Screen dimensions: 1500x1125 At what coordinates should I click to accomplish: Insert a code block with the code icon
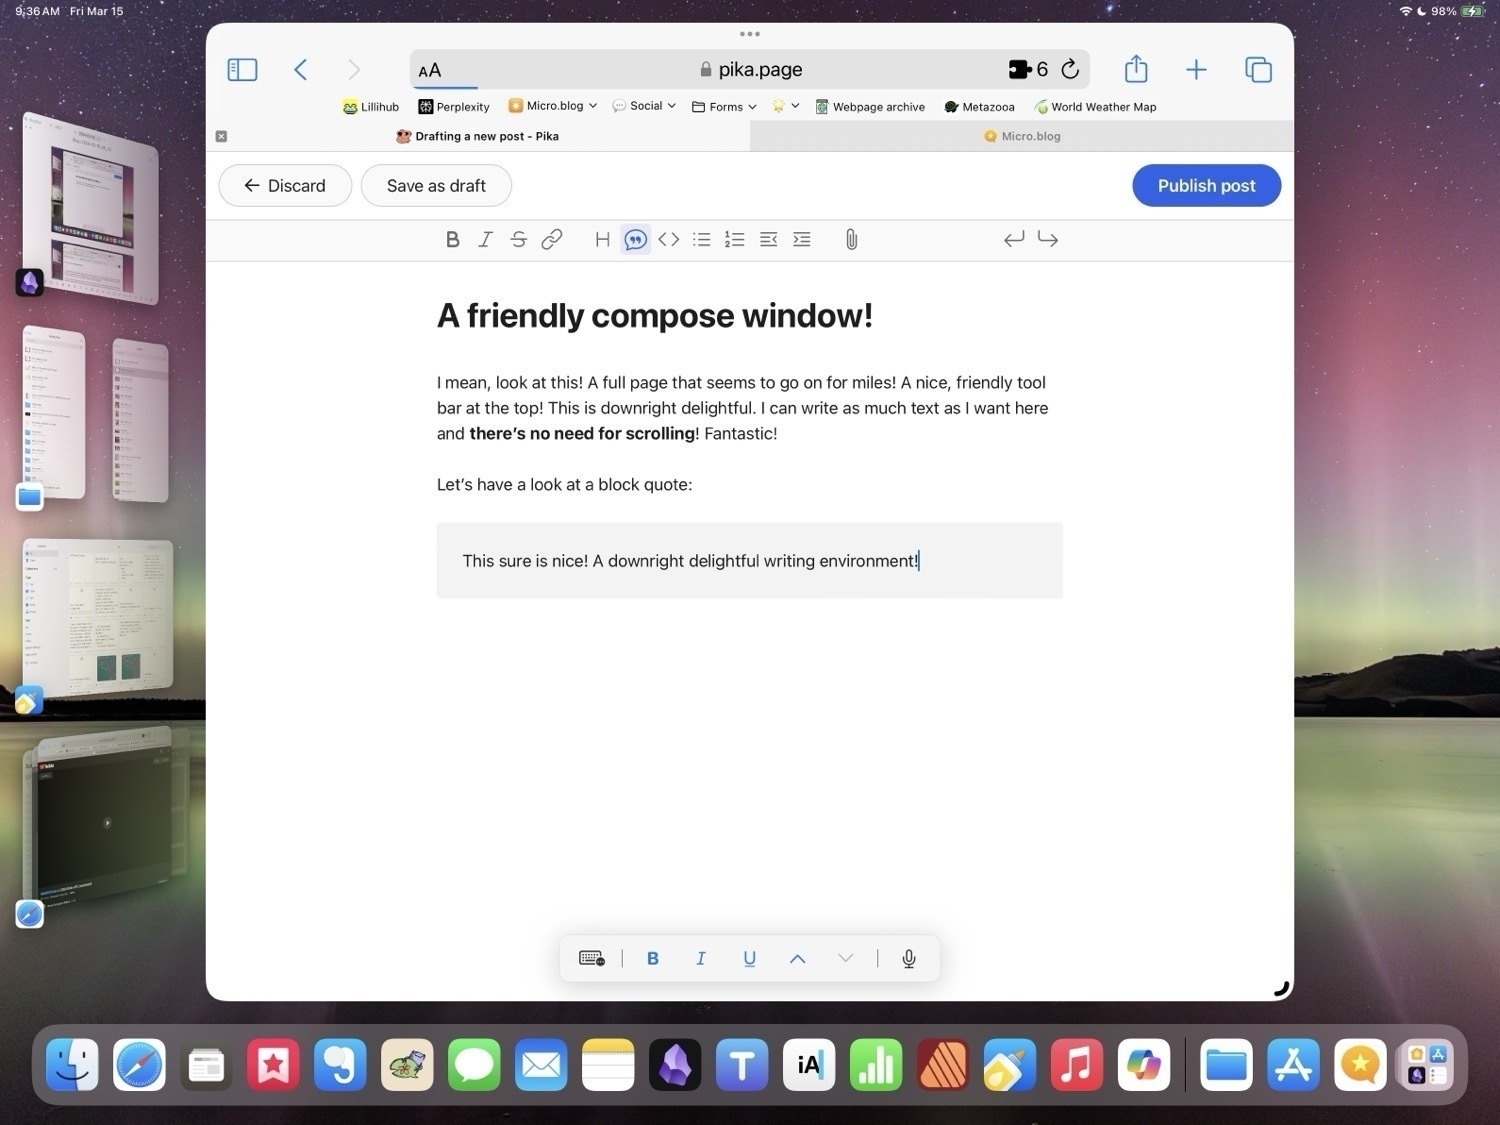668,239
